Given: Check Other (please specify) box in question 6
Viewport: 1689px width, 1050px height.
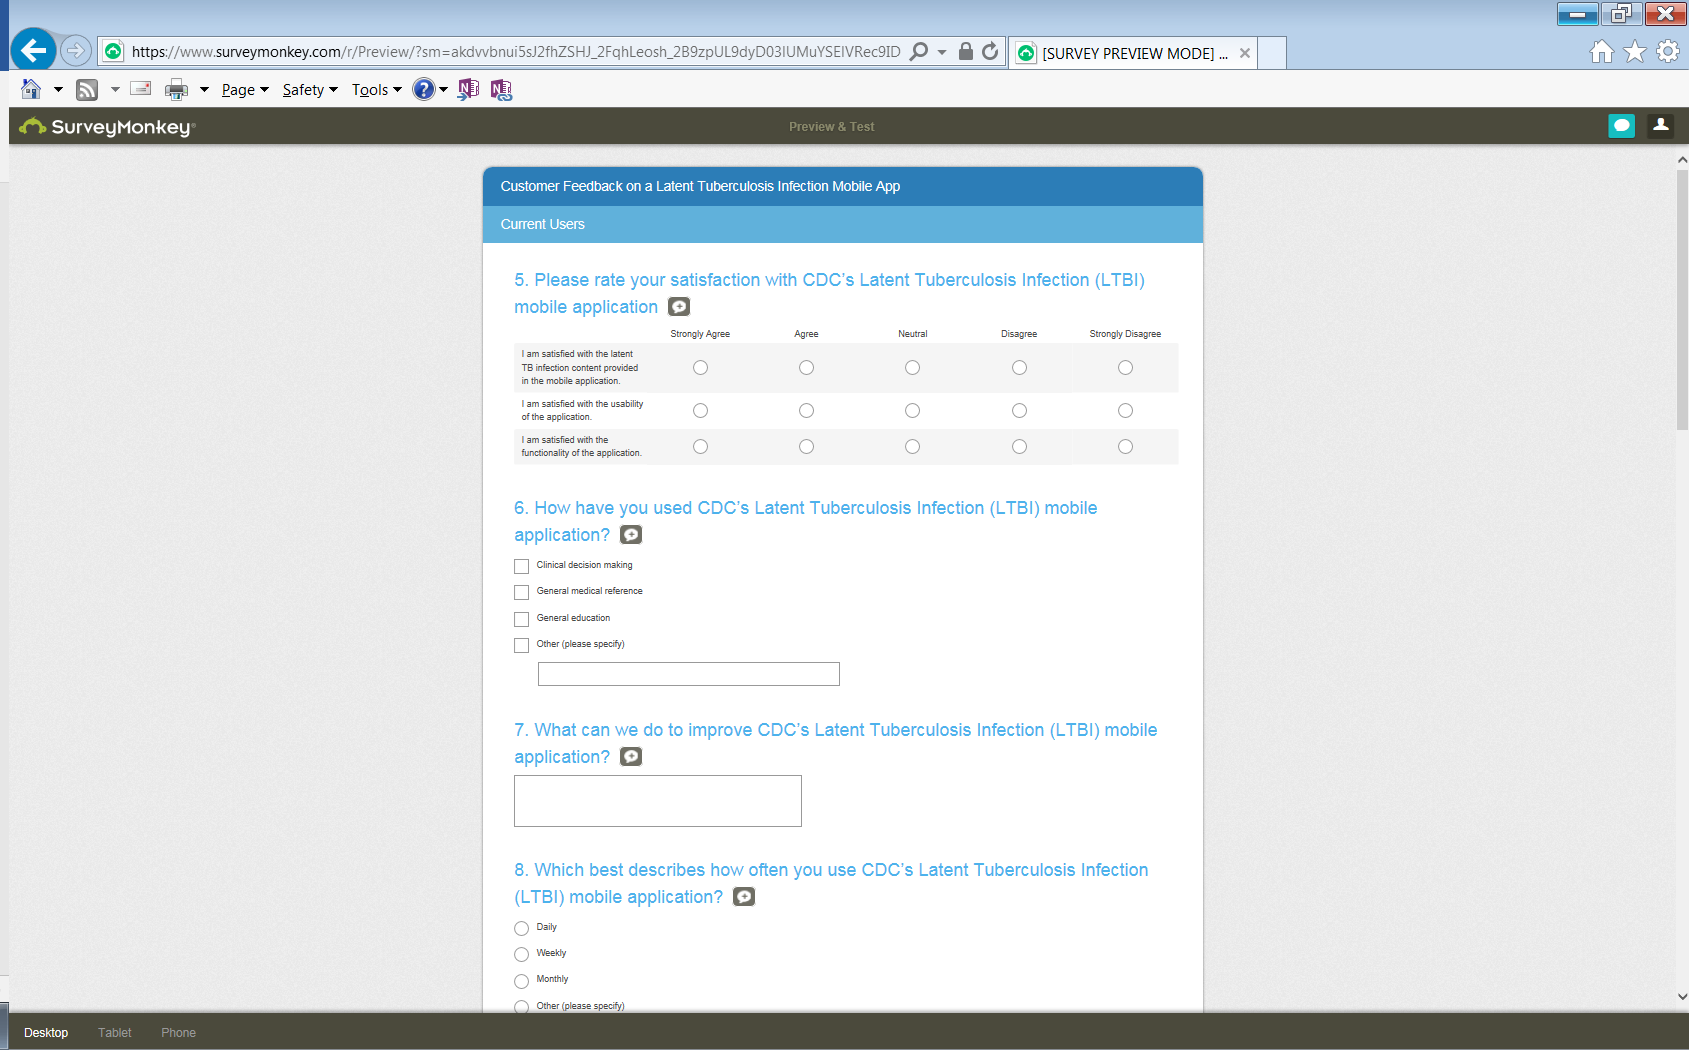Looking at the screenshot, I should click(x=521, y=645).
